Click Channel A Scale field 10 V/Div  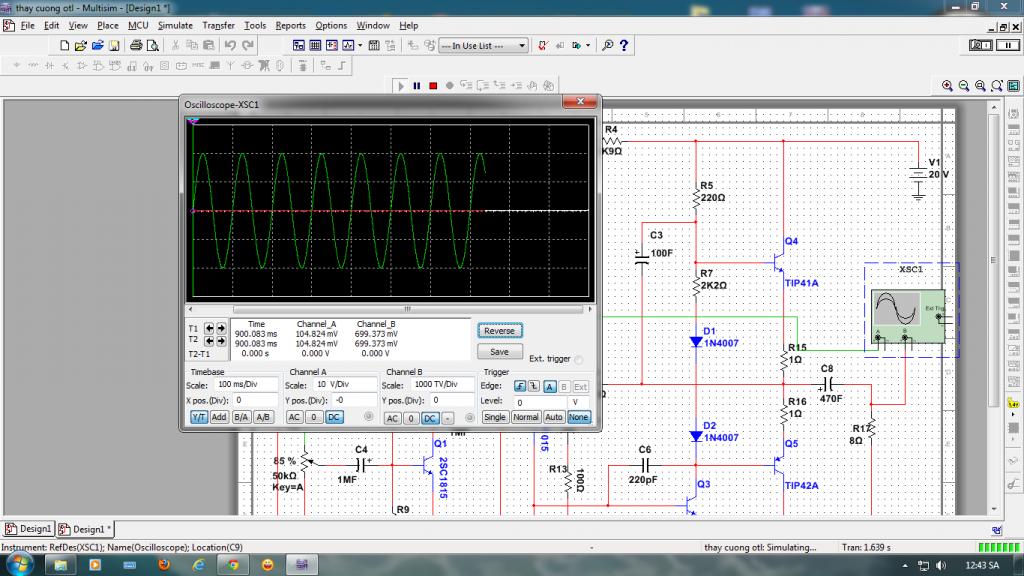(x=345, y=385)
